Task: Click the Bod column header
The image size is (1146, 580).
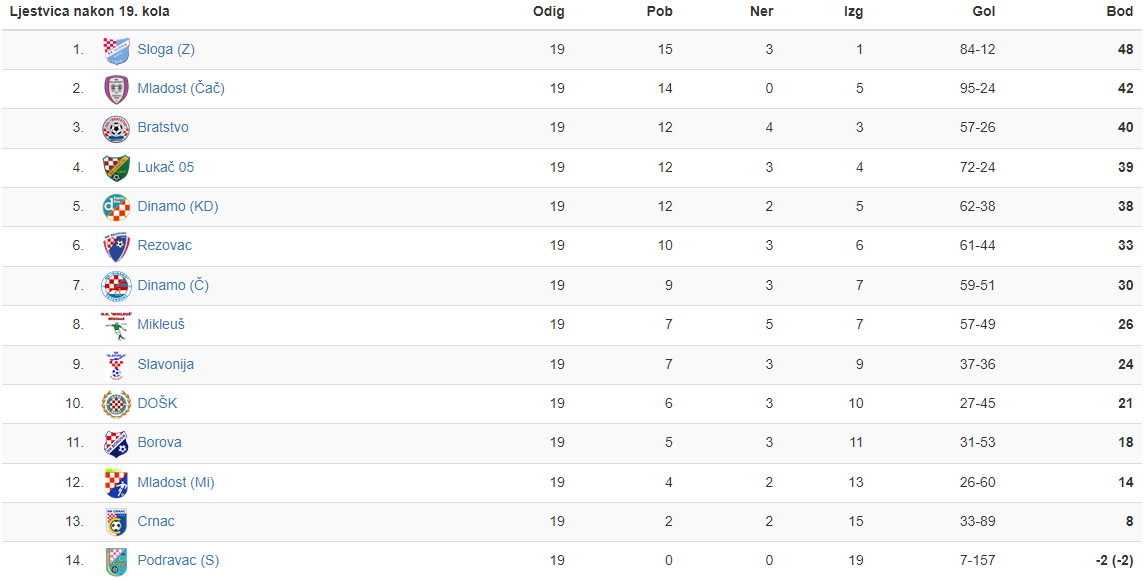Action: pyautogui.click(x=1120, y=11)
